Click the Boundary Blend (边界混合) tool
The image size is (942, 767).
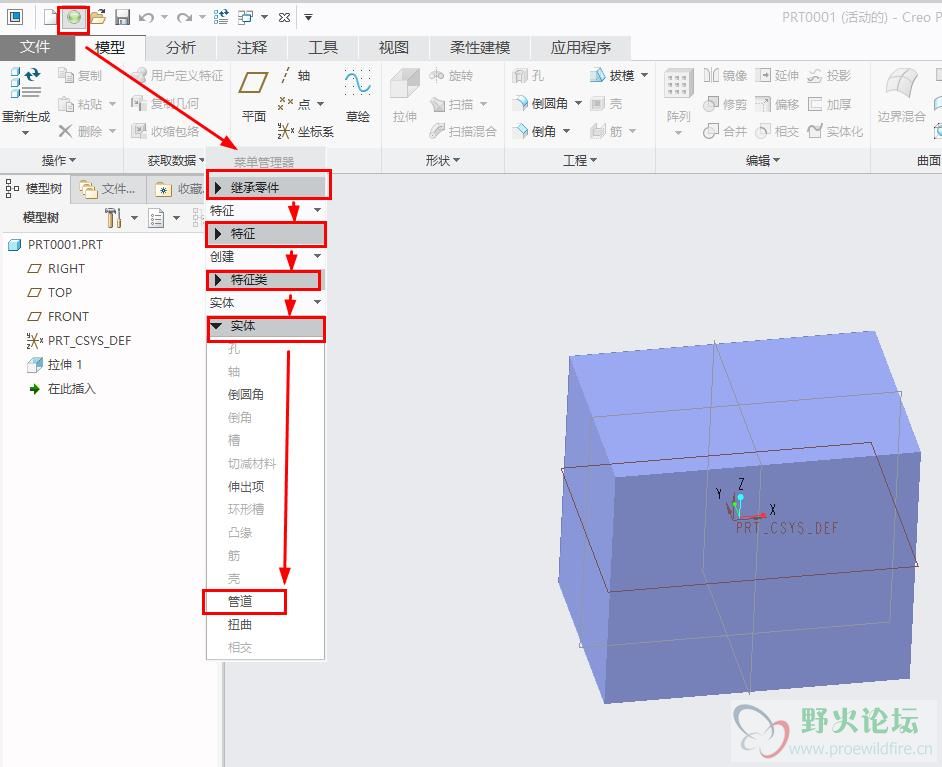coord(901,95)
